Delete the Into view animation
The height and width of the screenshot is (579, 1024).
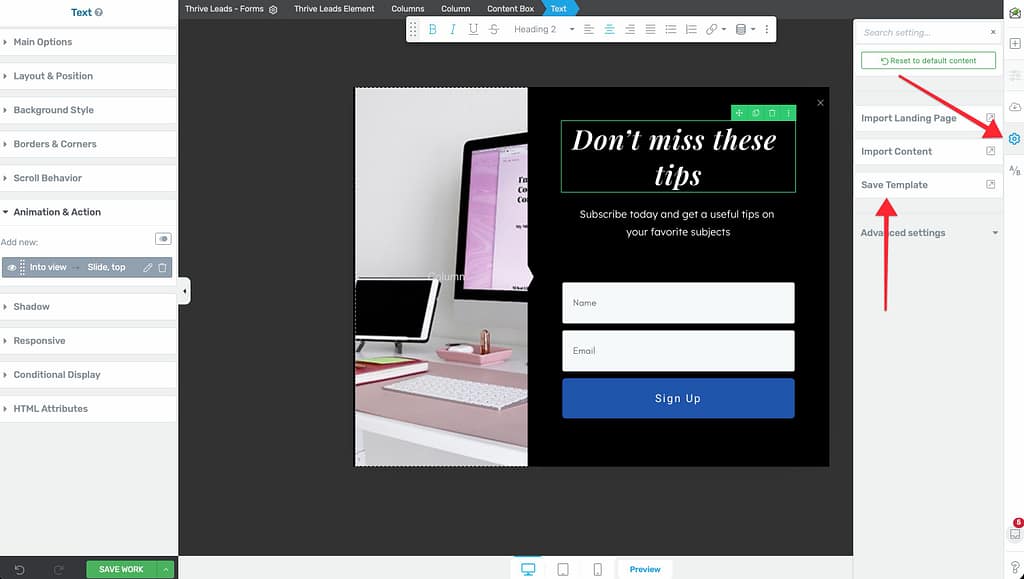162,268
